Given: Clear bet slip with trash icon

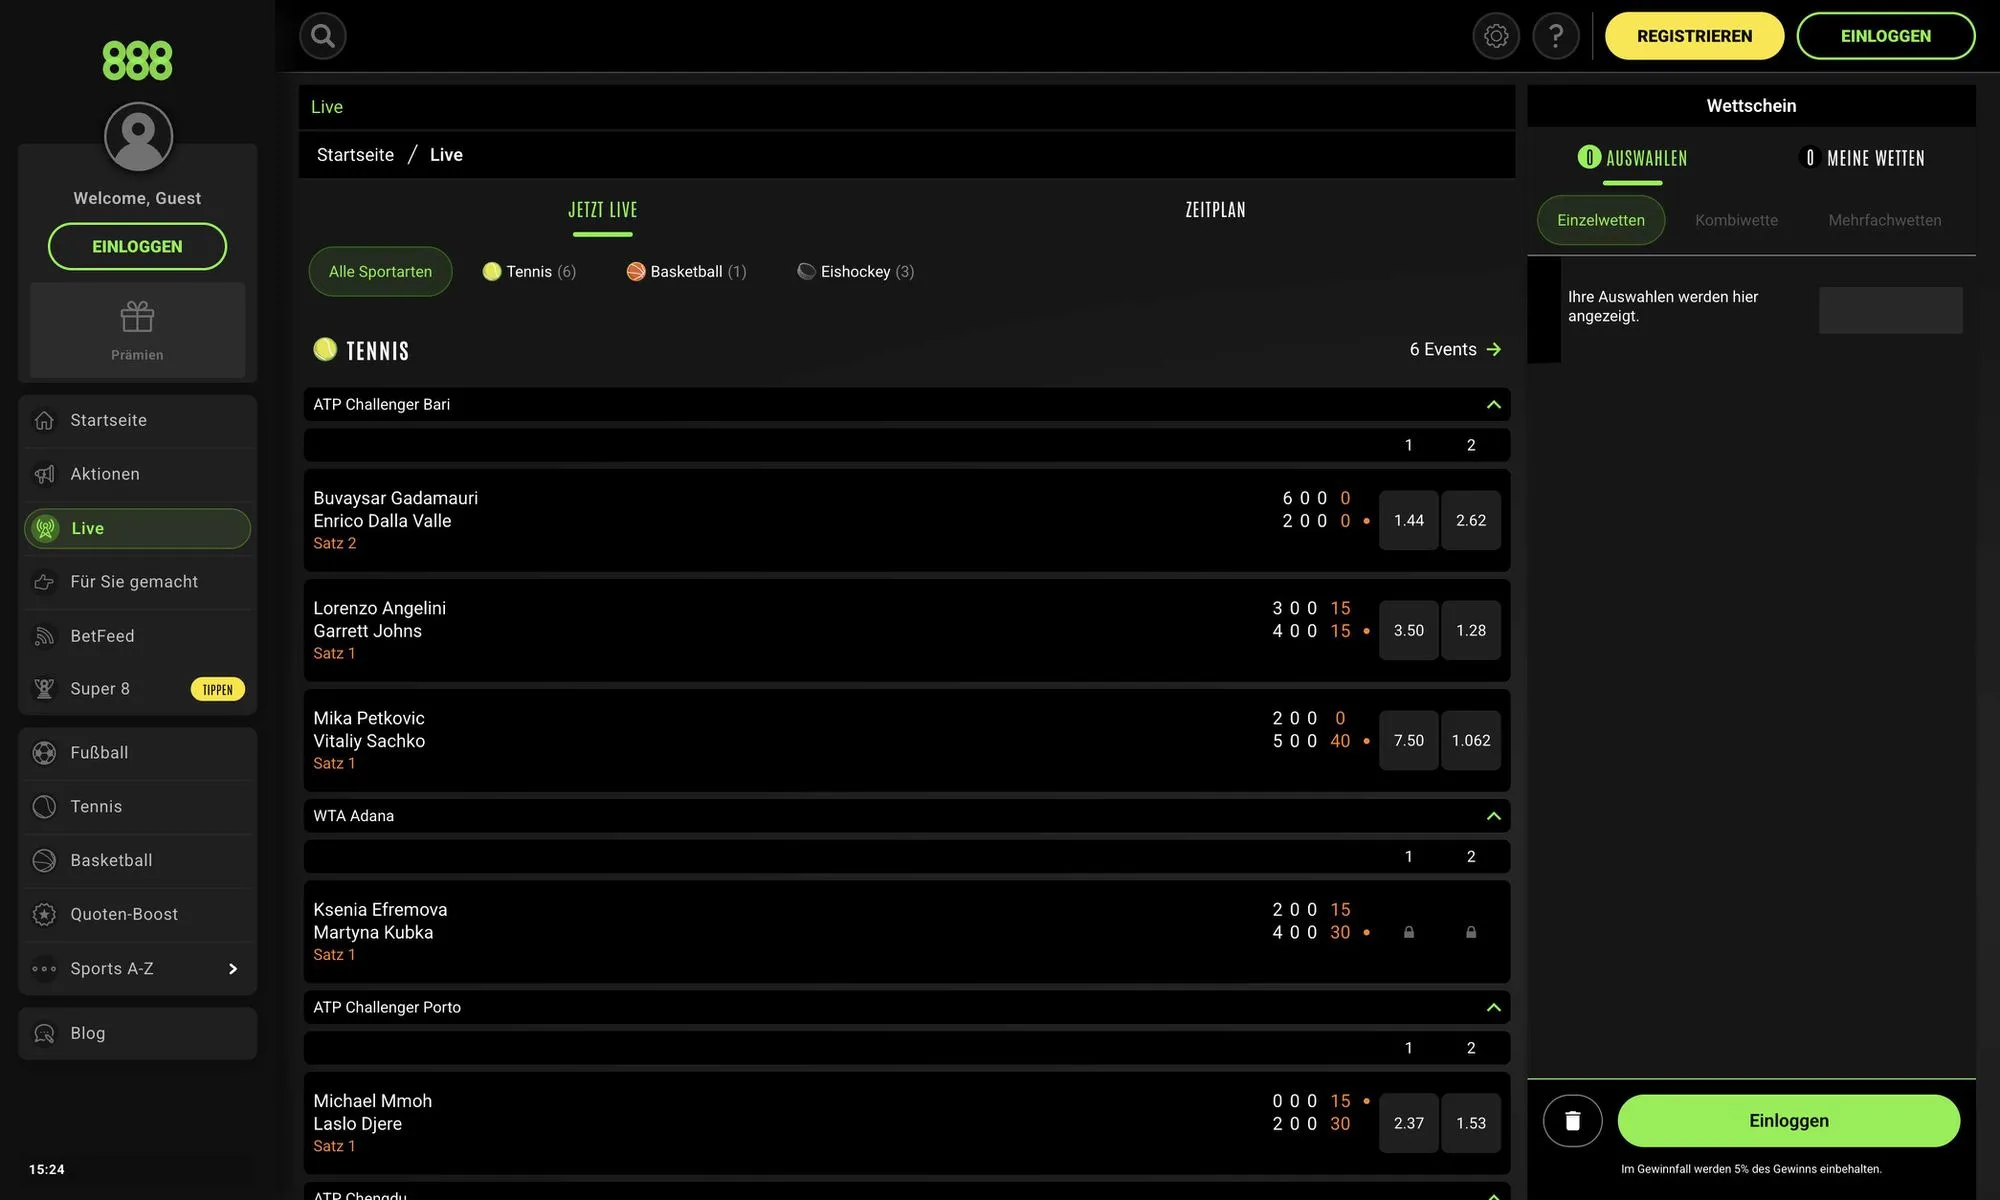Looking at the screenshot, I should click(1572, 1121).
